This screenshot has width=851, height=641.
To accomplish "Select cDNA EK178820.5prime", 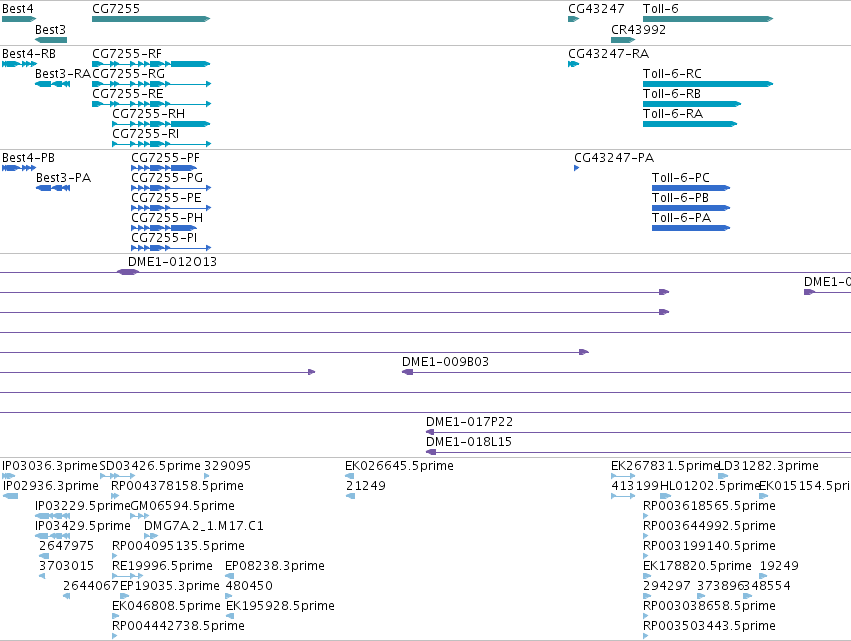I will 645,576.
